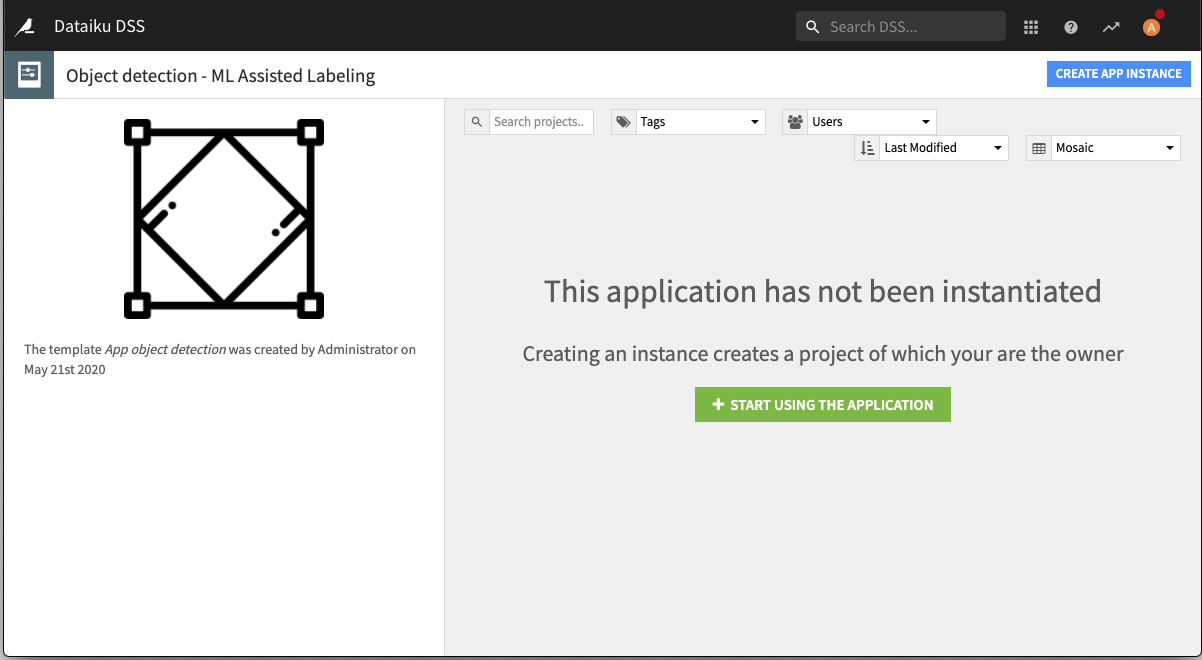The image size is (1202, 660).
Task: Open the Tags dropdown
Action: click(x=701, y=122)
